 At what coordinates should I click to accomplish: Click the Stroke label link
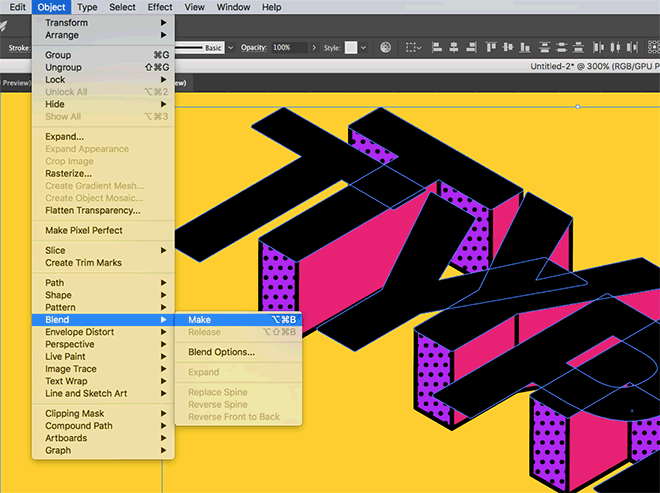point(19,47)
